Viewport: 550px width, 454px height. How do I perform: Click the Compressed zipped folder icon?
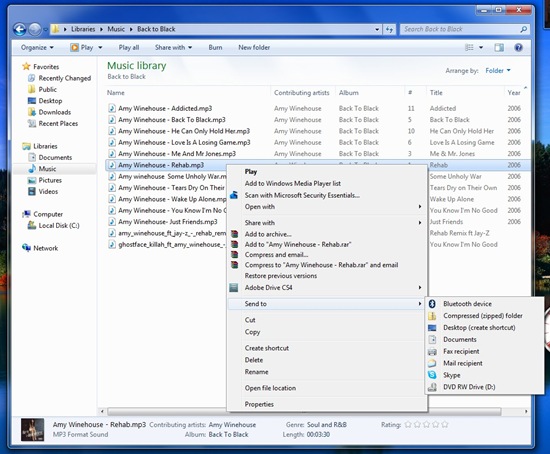432,316
